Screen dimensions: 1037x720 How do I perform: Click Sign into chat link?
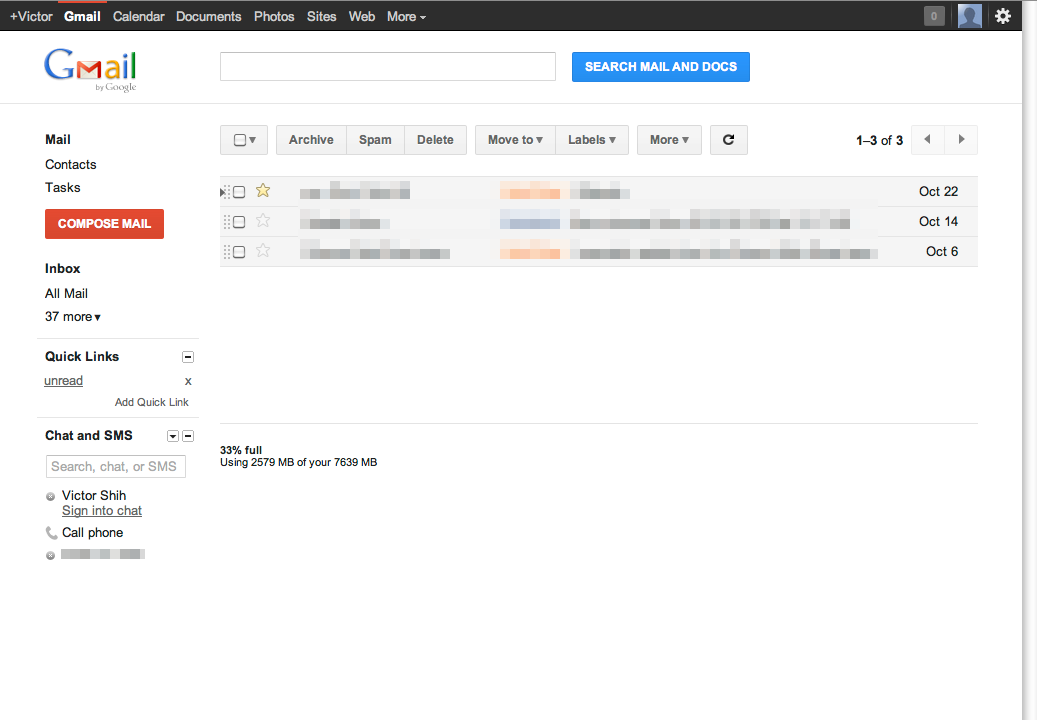tap(102, 510)
